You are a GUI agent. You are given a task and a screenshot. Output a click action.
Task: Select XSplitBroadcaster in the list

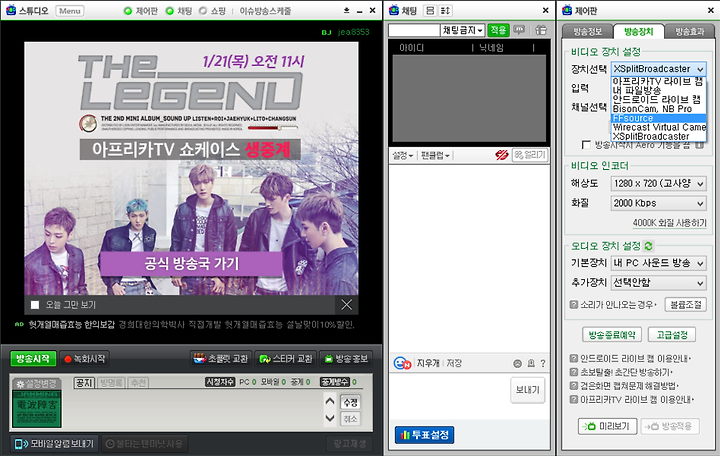pos(659,136)
